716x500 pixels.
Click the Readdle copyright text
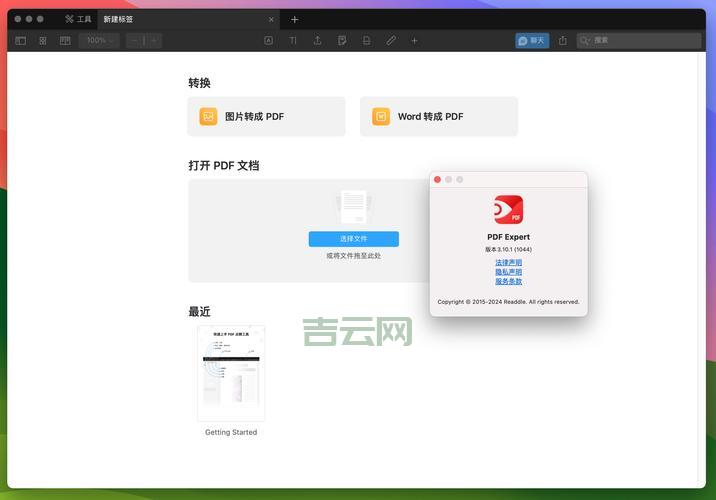pyautogui.click(x=508, y=302)
